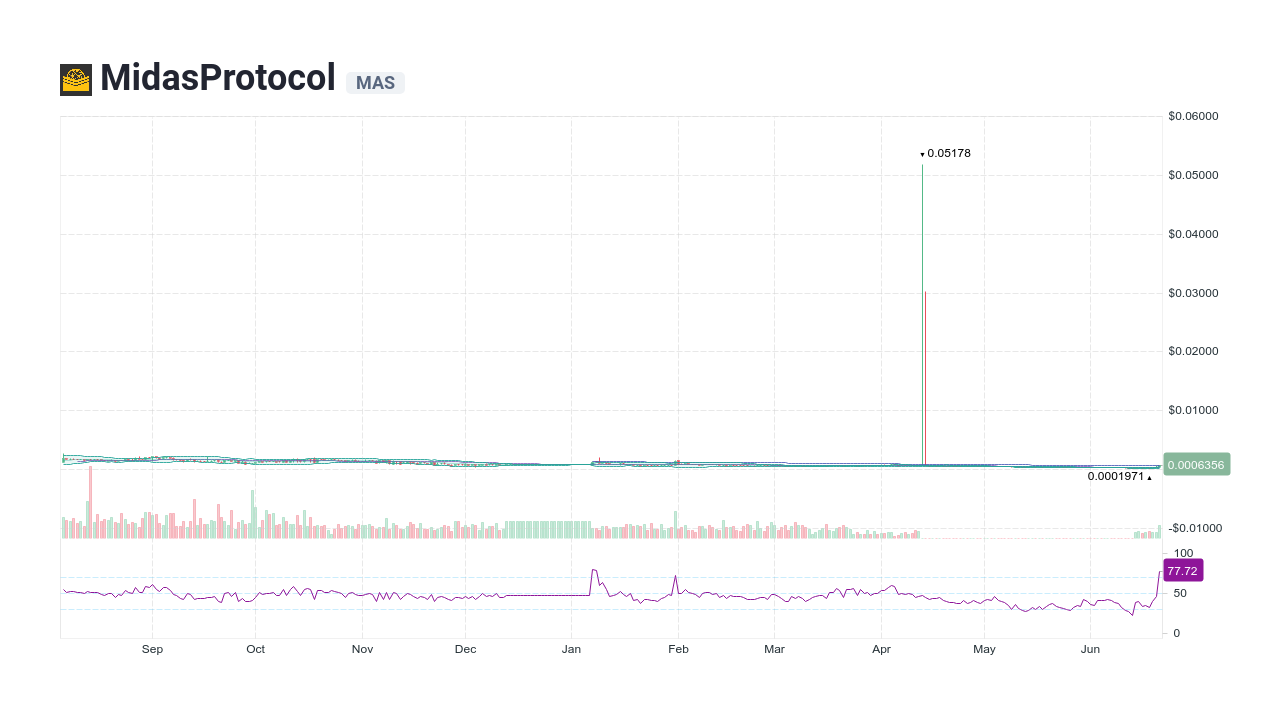
Task: Click the MAS ticker badge
Action: (x=375, y=83)
